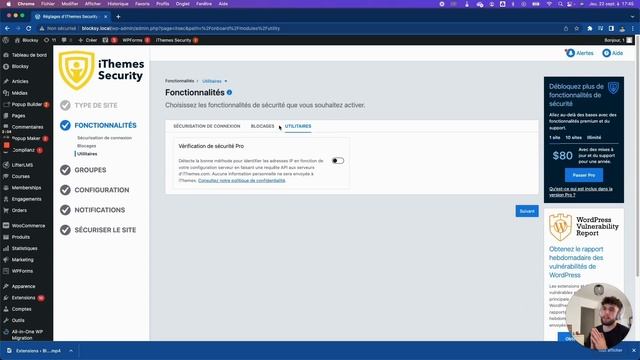The image size is (640, 360).
Task: Open the downloaded Extensions mp4 file chip
Action: 39,351
